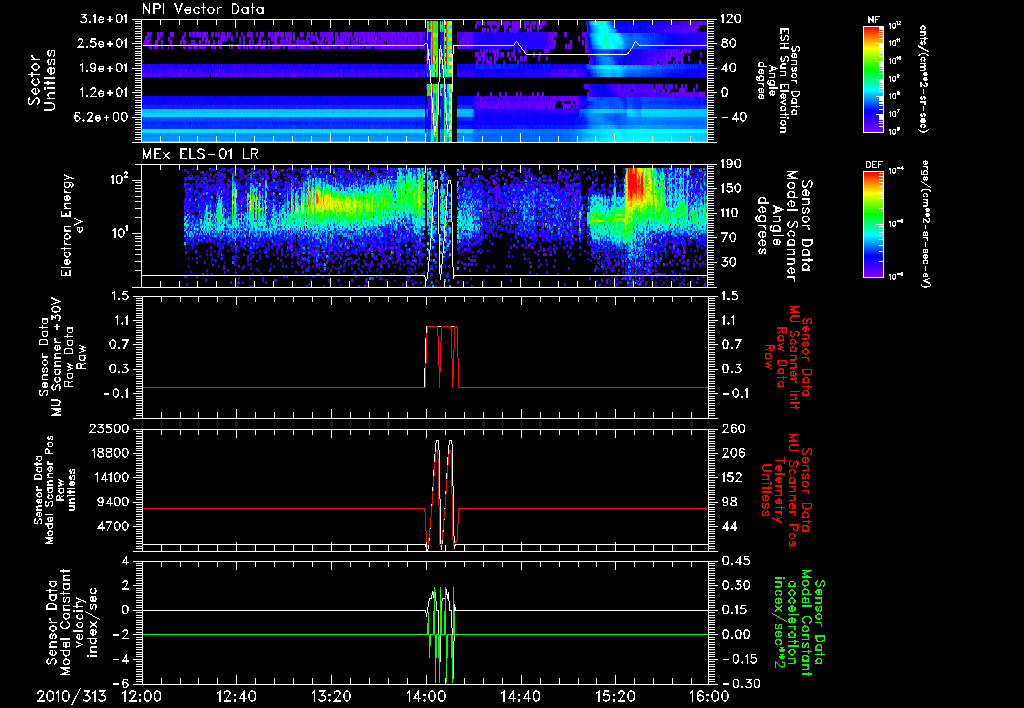Screen dimensions: 1024x708
Task: Select the "DEF" colorbar label
Action: coord(873,165)
